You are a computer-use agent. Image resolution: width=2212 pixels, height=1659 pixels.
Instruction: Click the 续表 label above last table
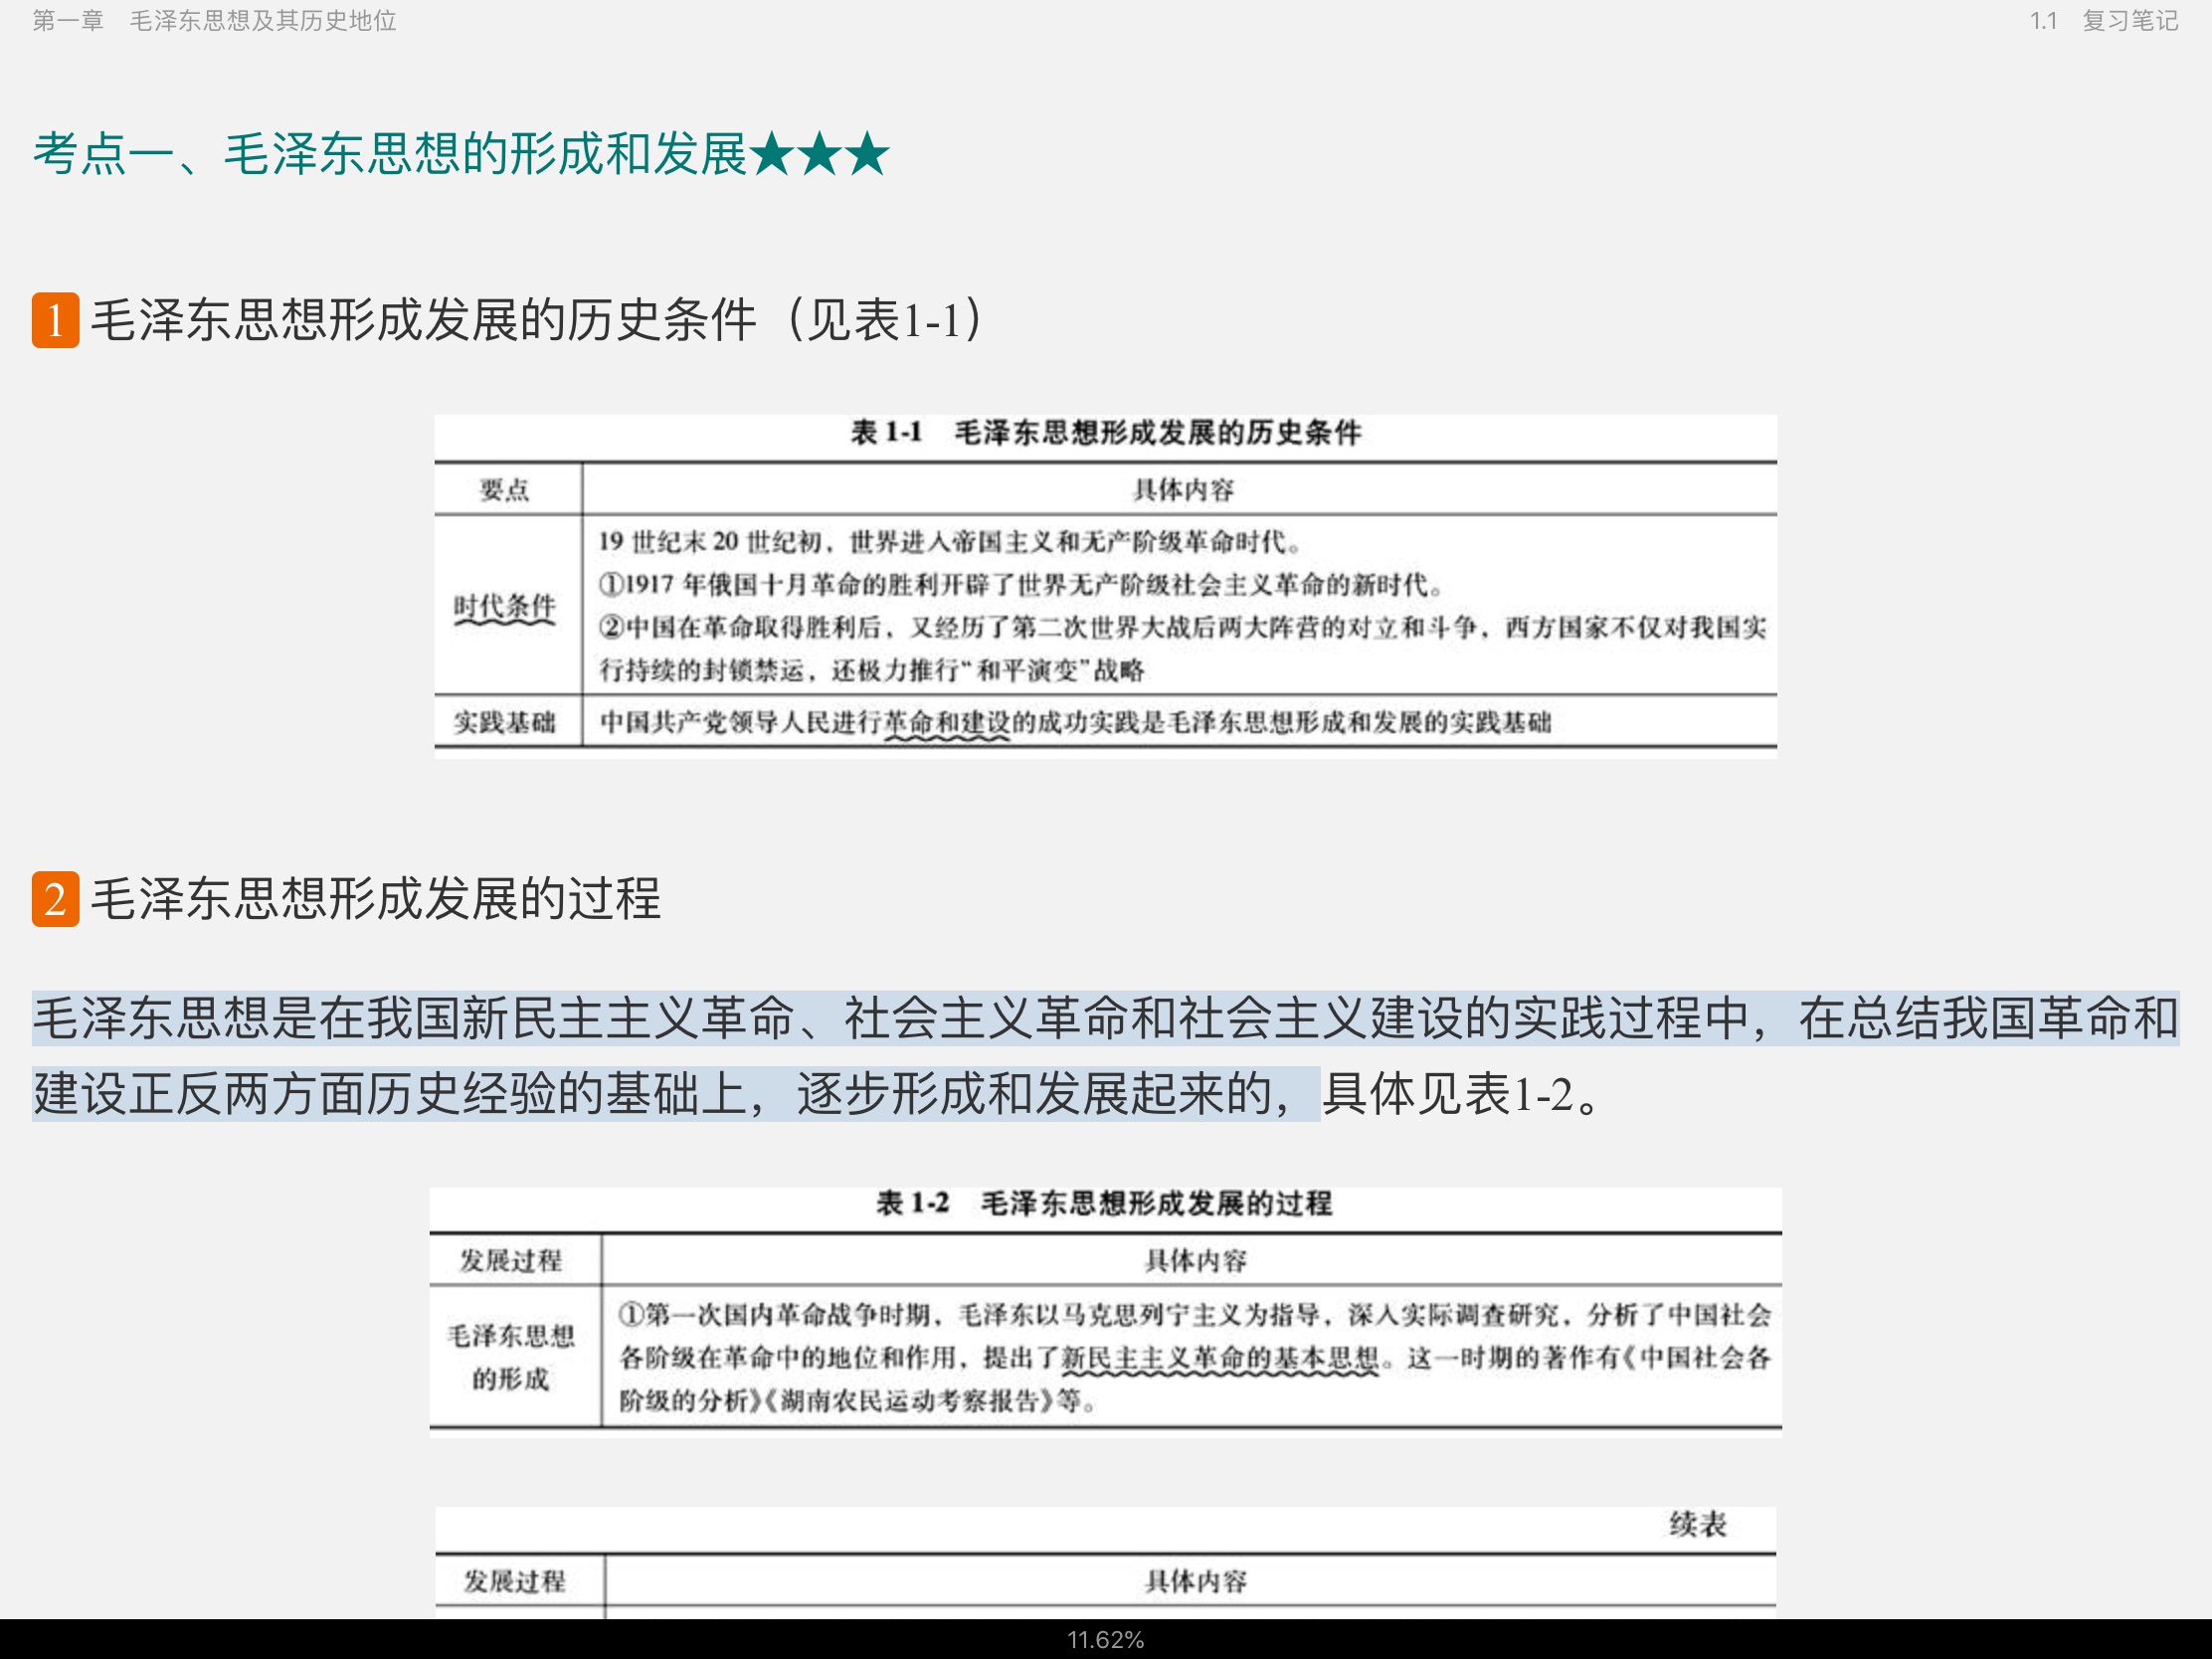coord(1697,1524)
